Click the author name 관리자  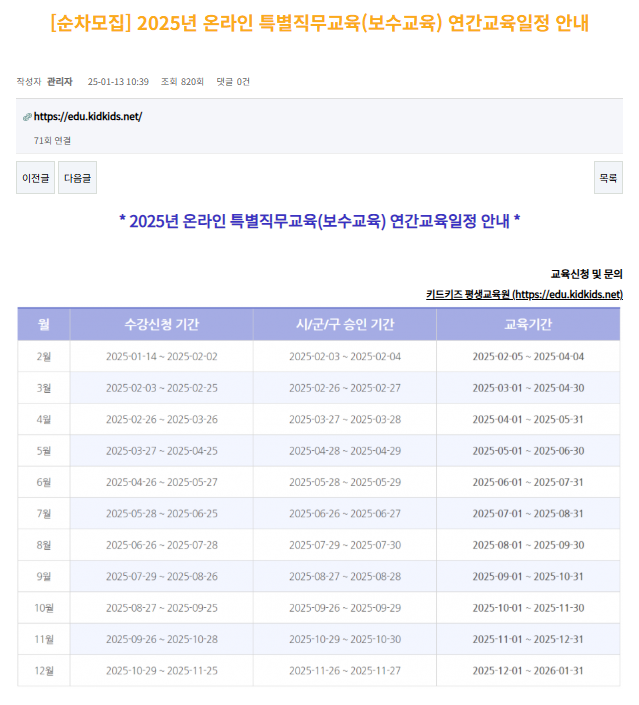60,82
